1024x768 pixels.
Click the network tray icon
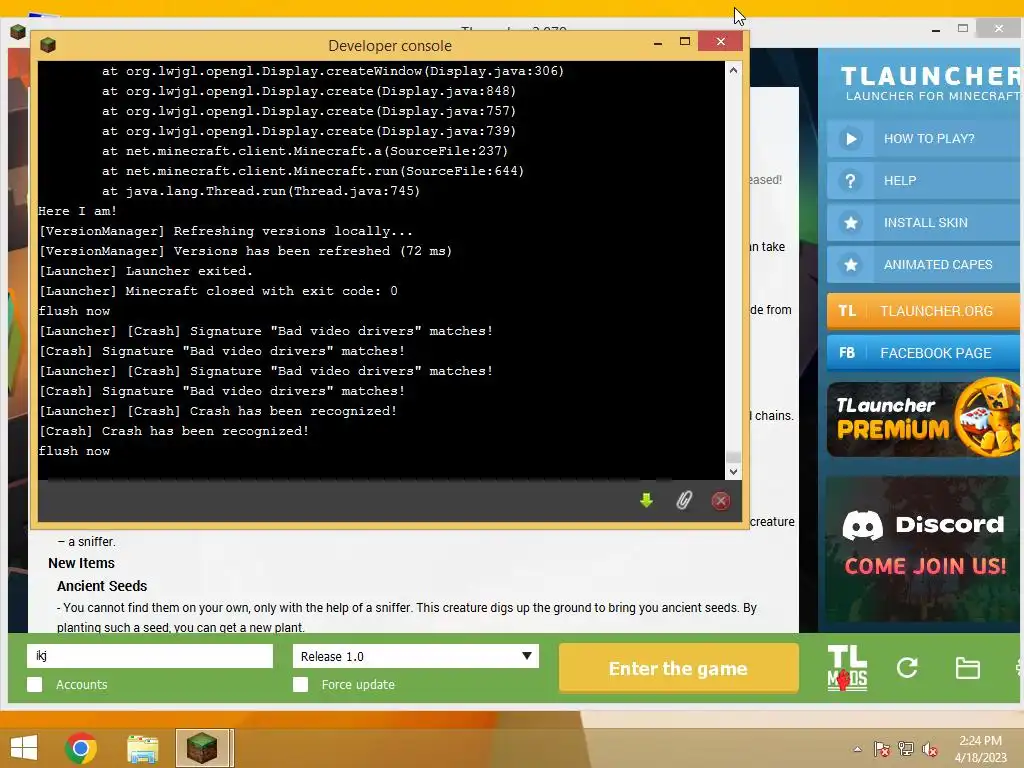coord(906,749)
